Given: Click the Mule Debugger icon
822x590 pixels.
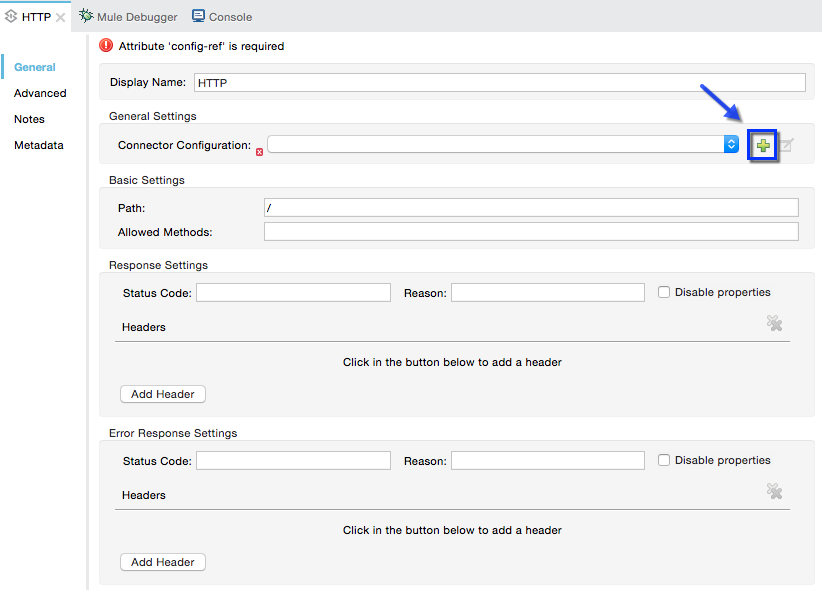Looking at the screenshot, I should (87, 16).
